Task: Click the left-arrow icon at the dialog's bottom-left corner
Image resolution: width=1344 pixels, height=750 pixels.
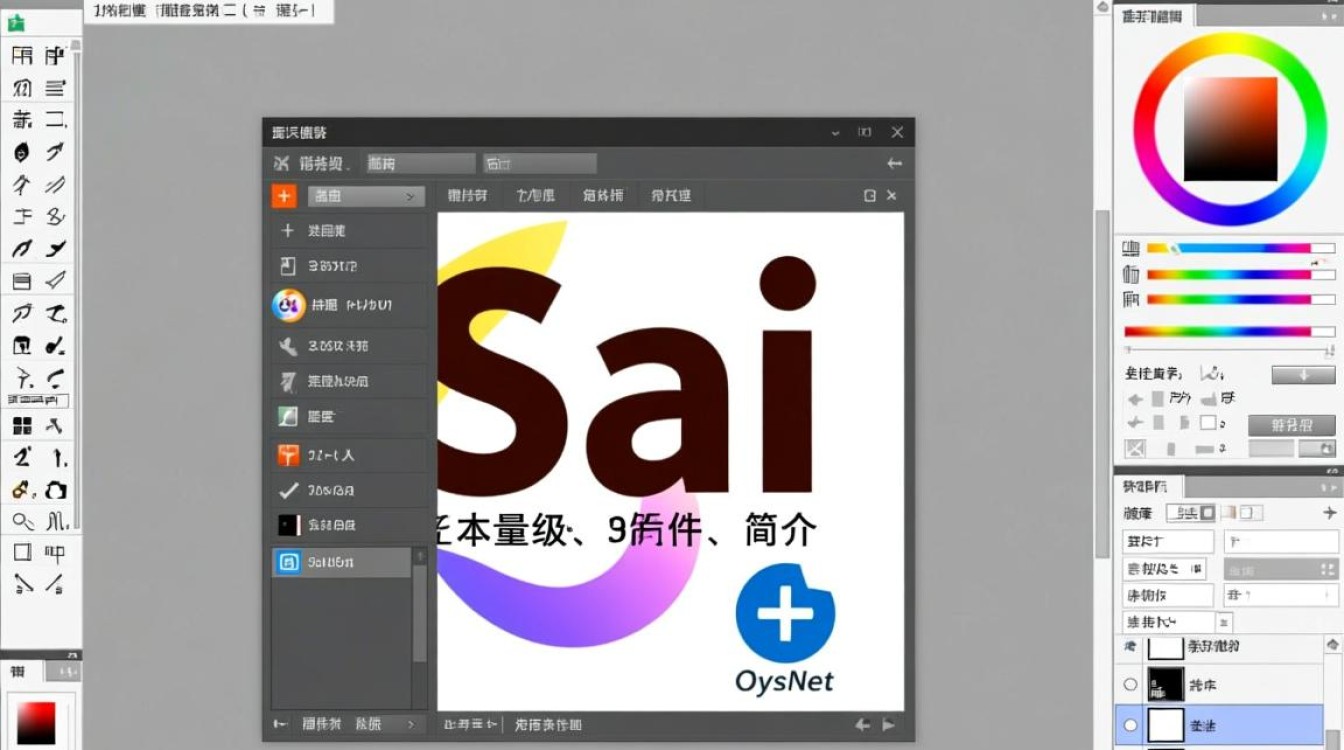Action: pos(281,724)
